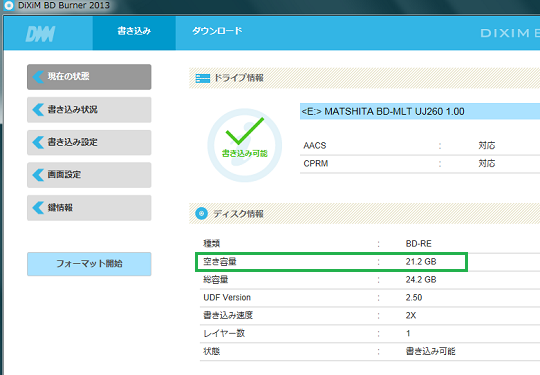Screen dimensions: 540x375
Task: Click the CPRM row label
Action: (316, 164)
